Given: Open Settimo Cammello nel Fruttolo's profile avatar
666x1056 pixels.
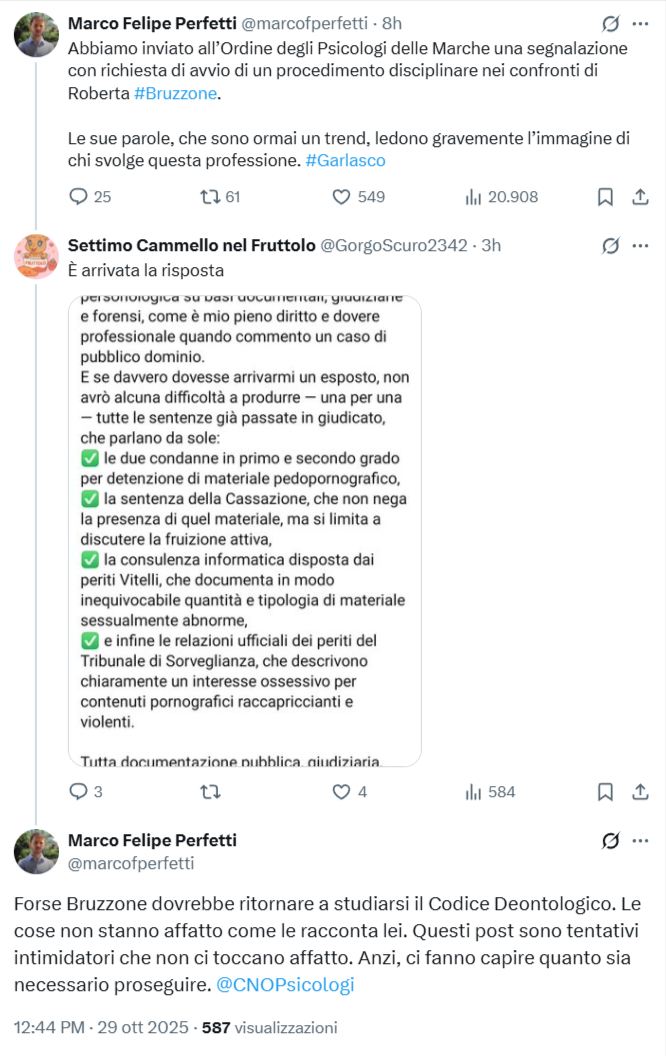Looking at the screenshot, I should point(36,256).
